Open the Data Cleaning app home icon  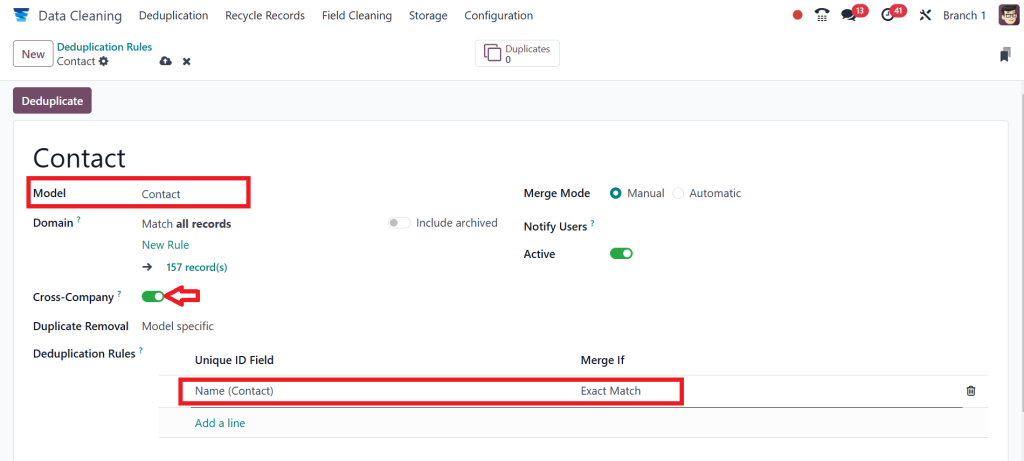point(21,15)
